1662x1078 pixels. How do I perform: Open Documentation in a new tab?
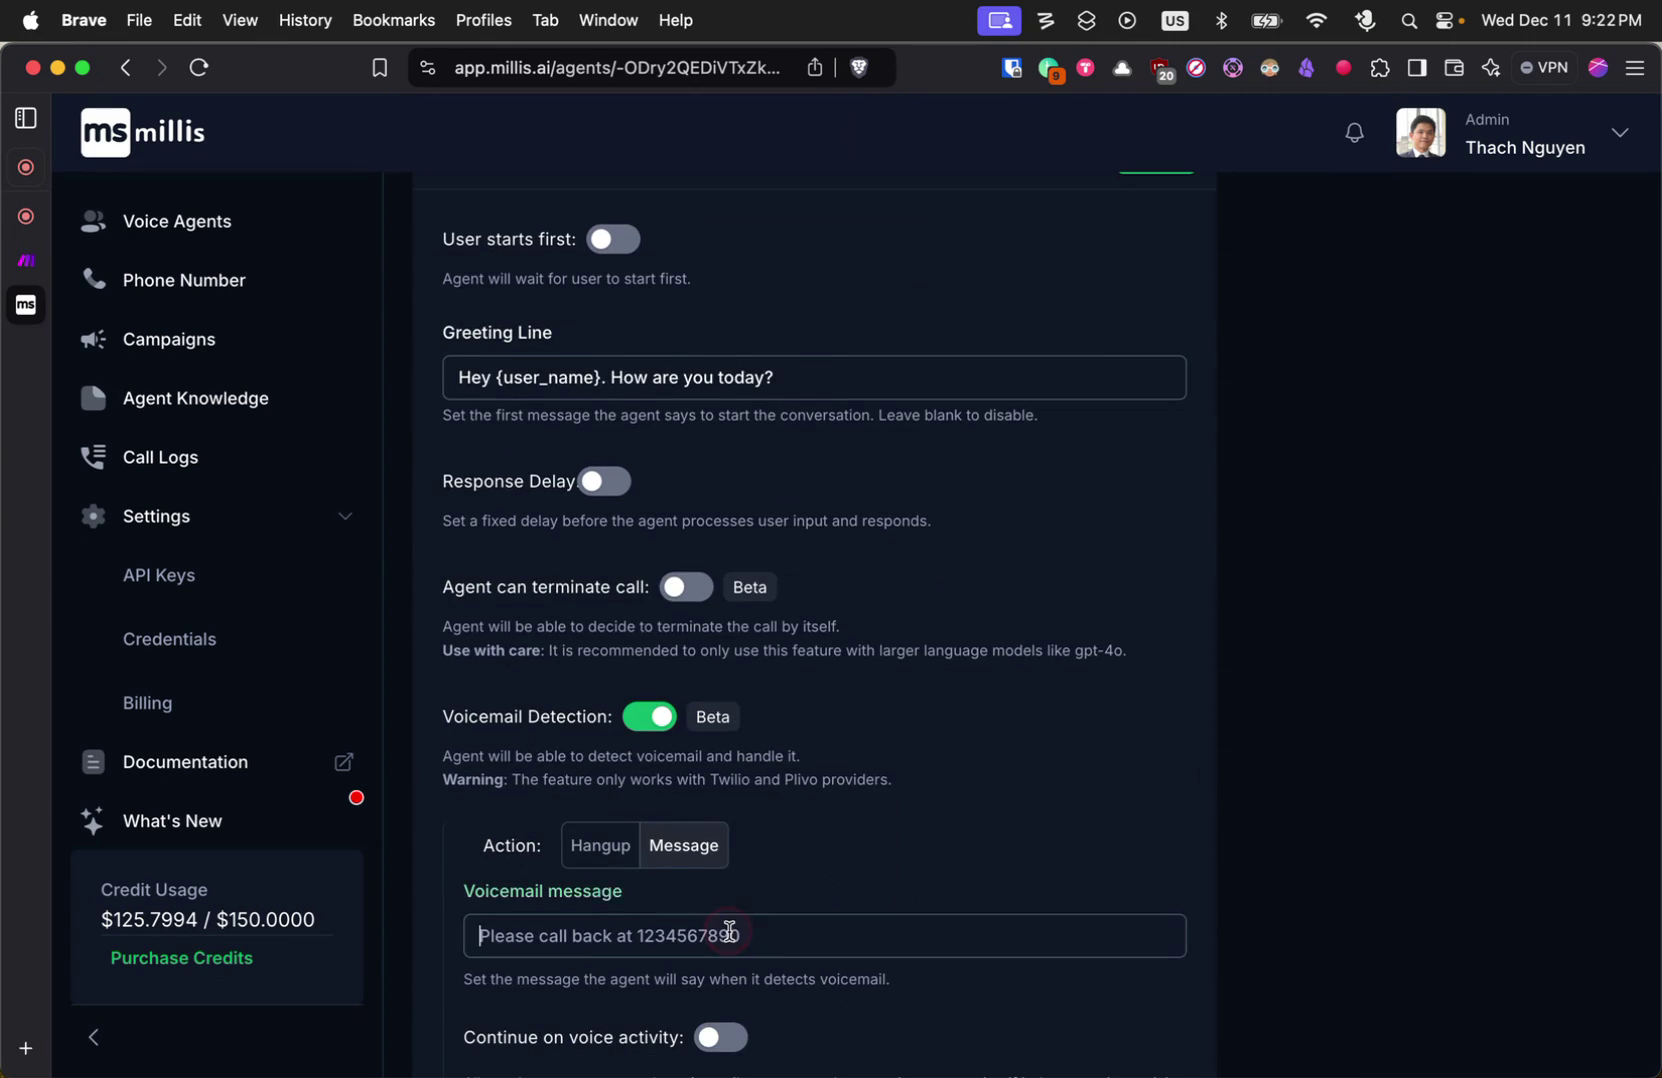pyautogui.click(x=343, y=762)
